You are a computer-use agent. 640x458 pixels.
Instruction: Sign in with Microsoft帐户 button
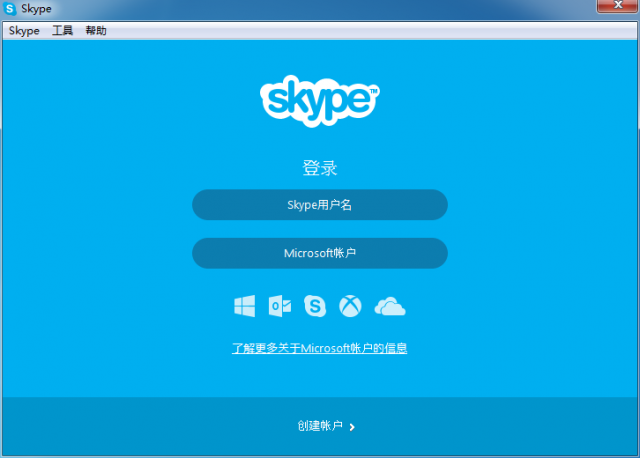pyautogui.click(x=320, y=253)
